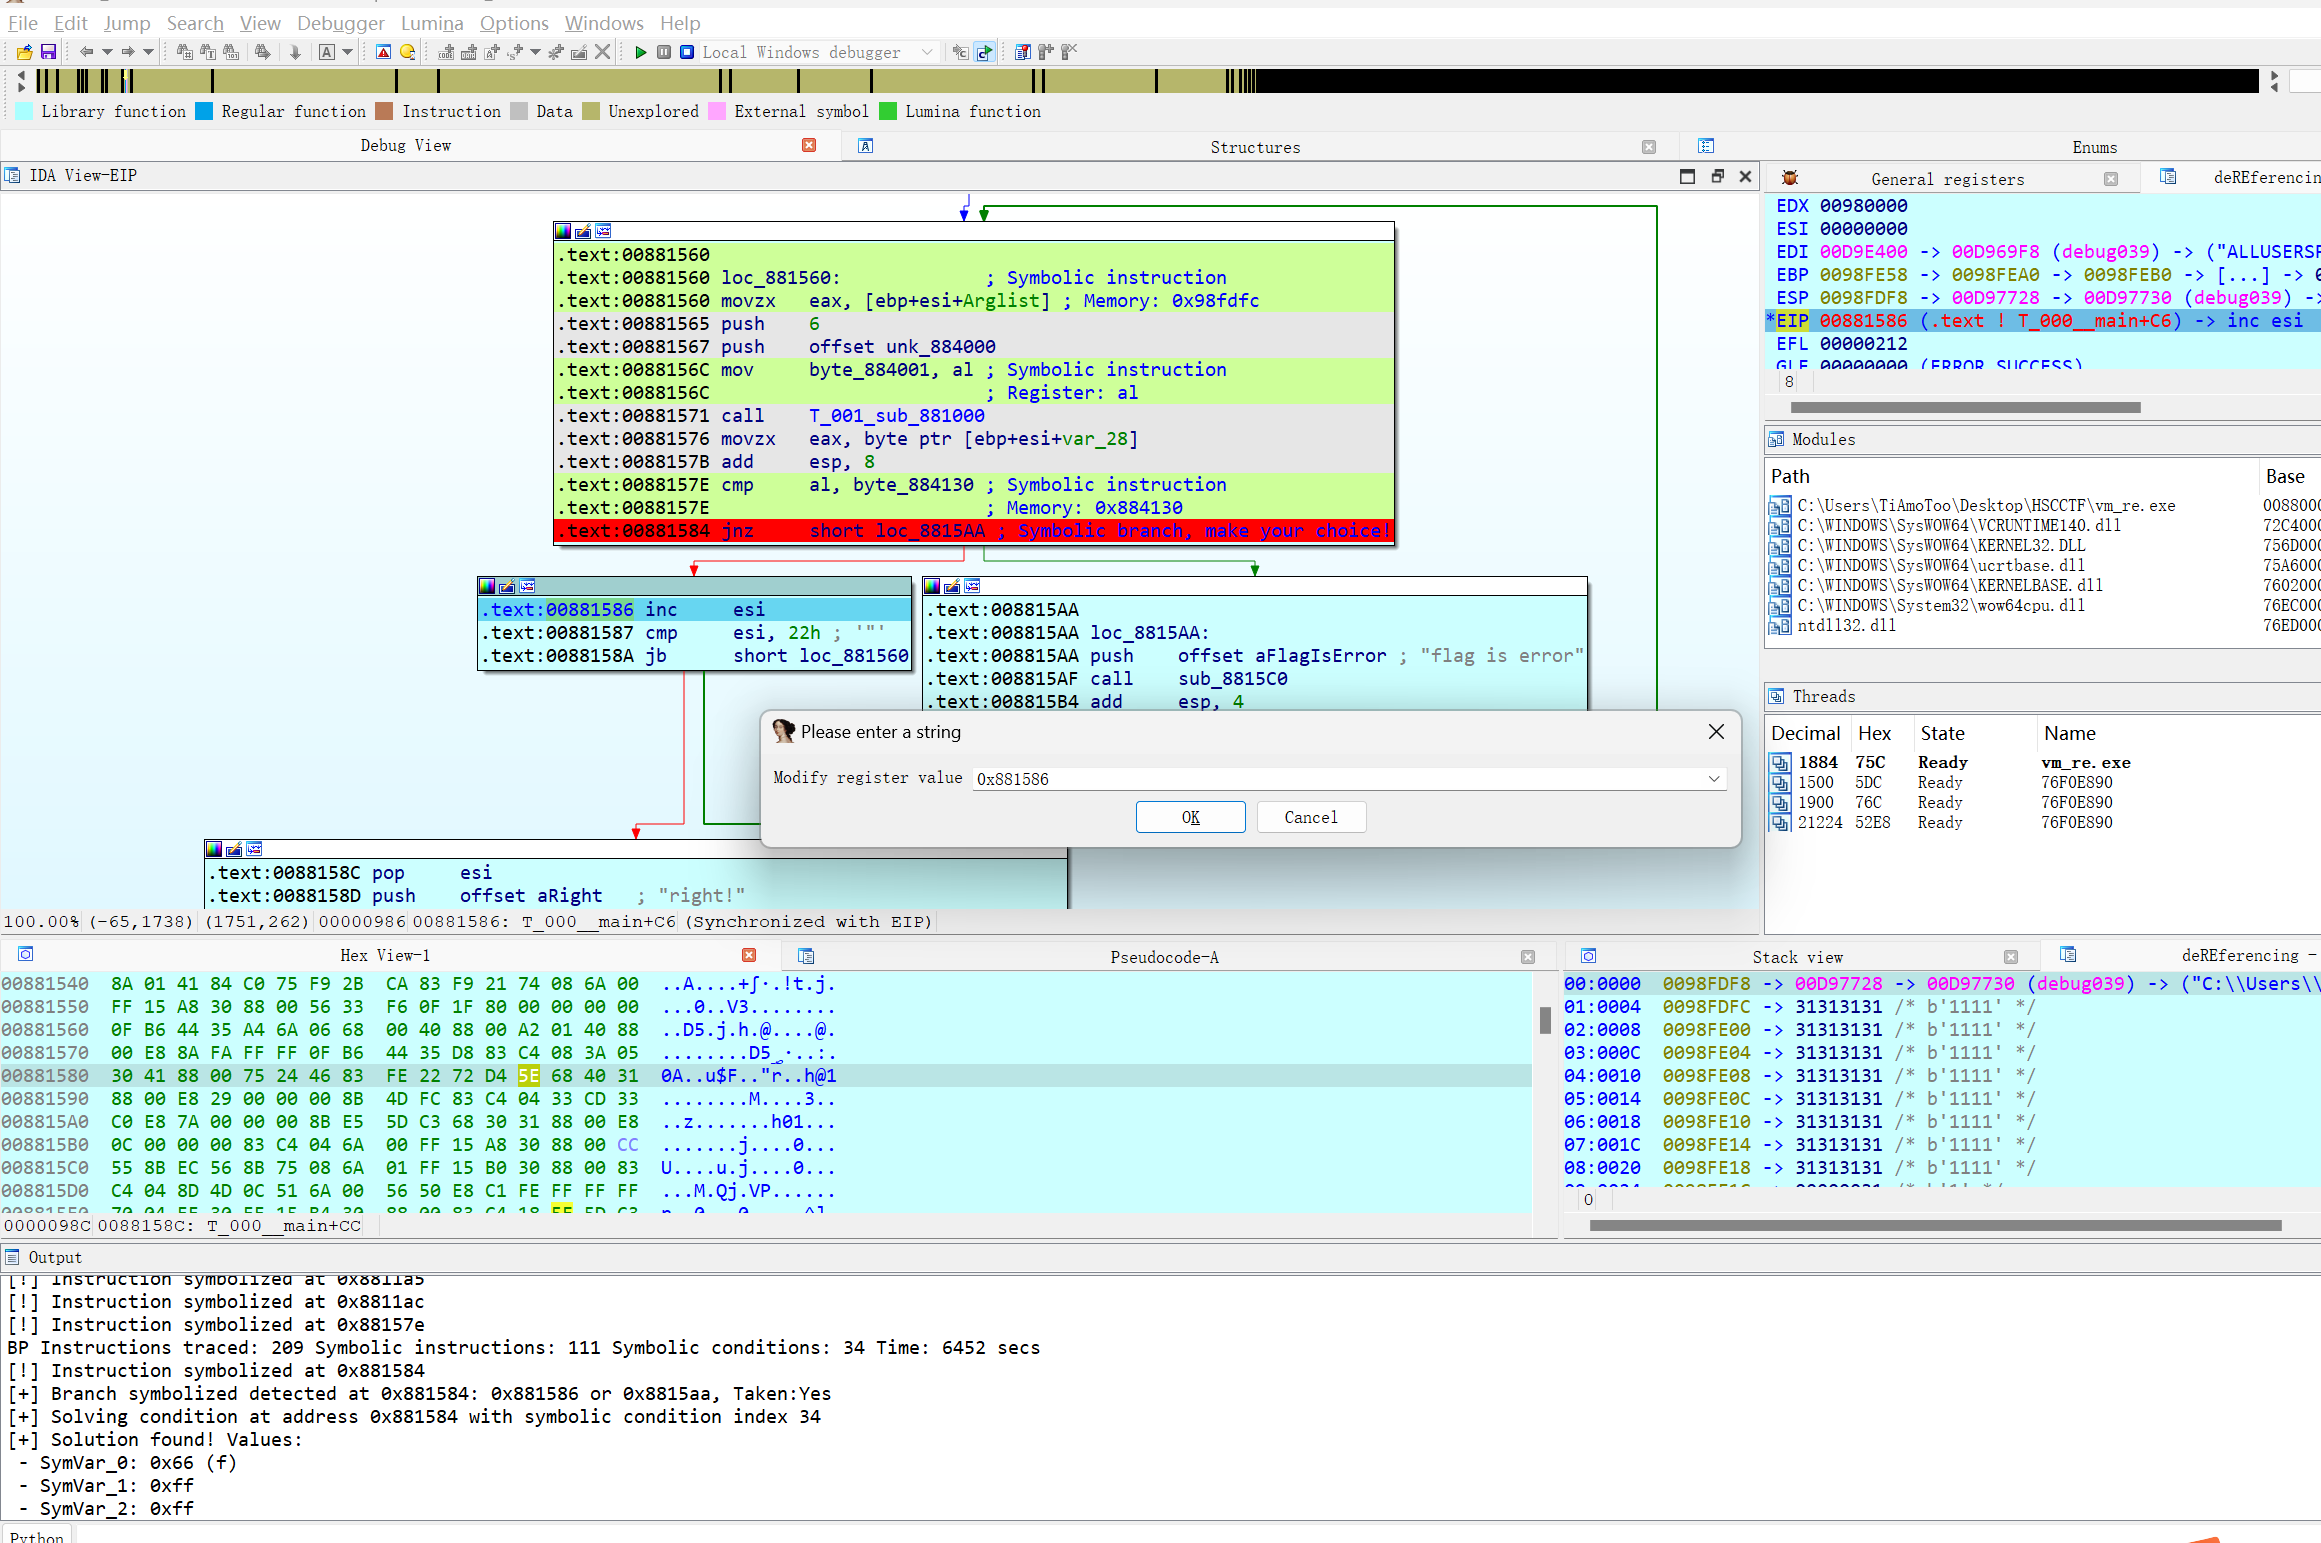Select the Pseudocode-A tab
This screenshot has height=1543, width=2321.
pyautogui.click(x=1164, y=957)
